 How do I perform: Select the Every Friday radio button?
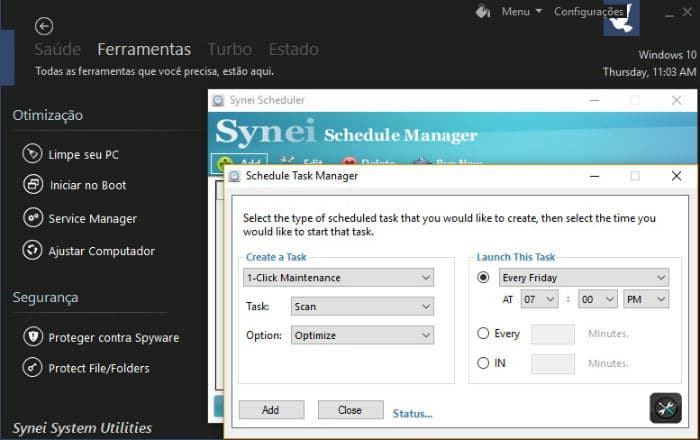click(x=483, y=278)
